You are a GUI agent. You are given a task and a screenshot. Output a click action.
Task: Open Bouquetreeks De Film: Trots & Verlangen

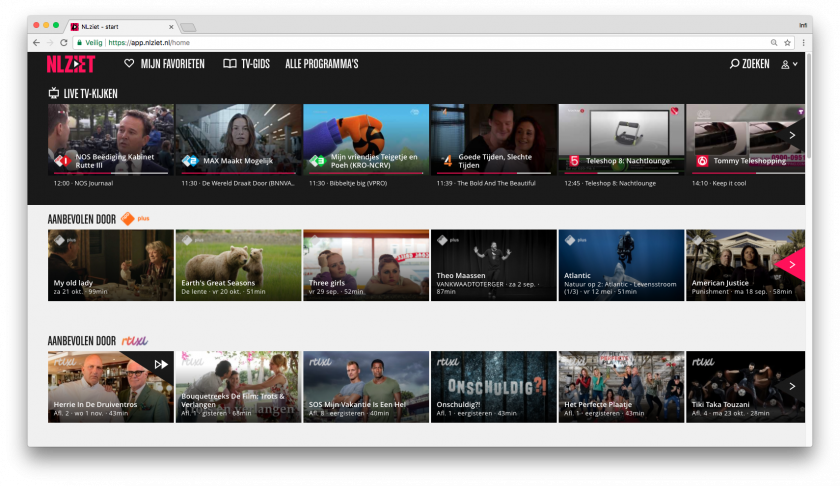pyautogui.click(x=238, y=387)
